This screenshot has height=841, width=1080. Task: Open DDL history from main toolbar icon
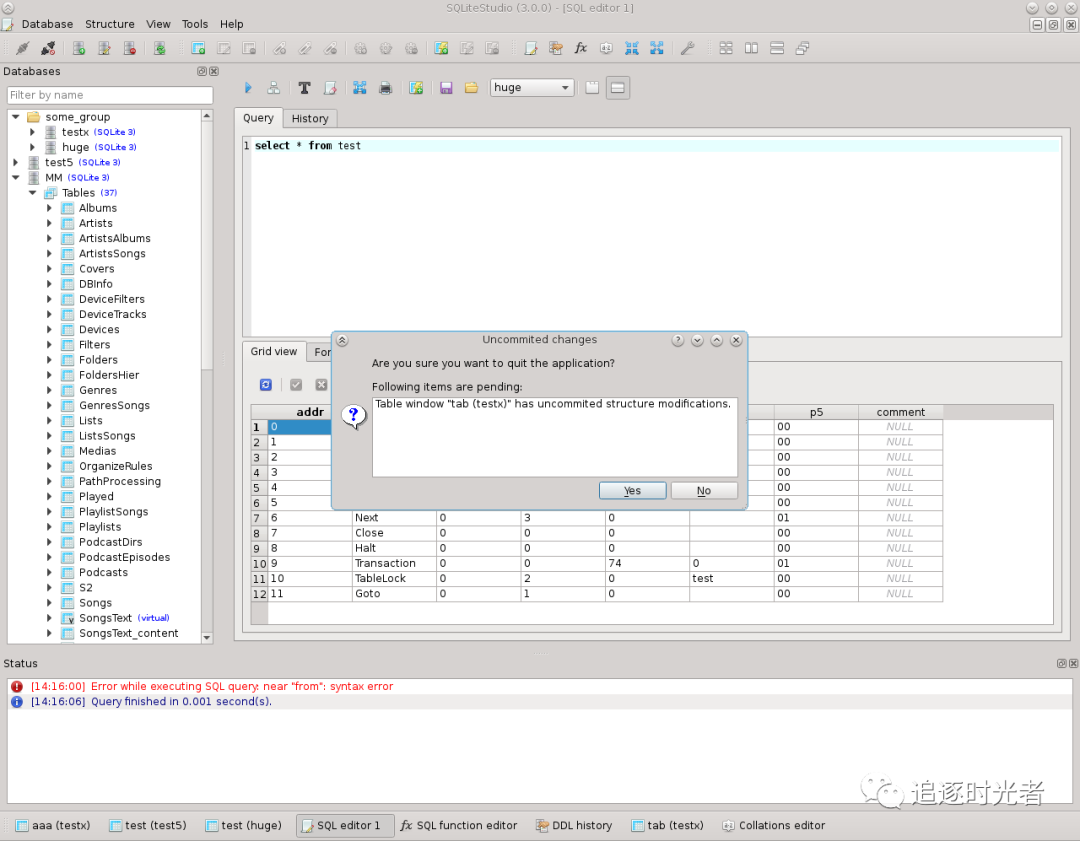pyautogui.click(x=556, y=48)
